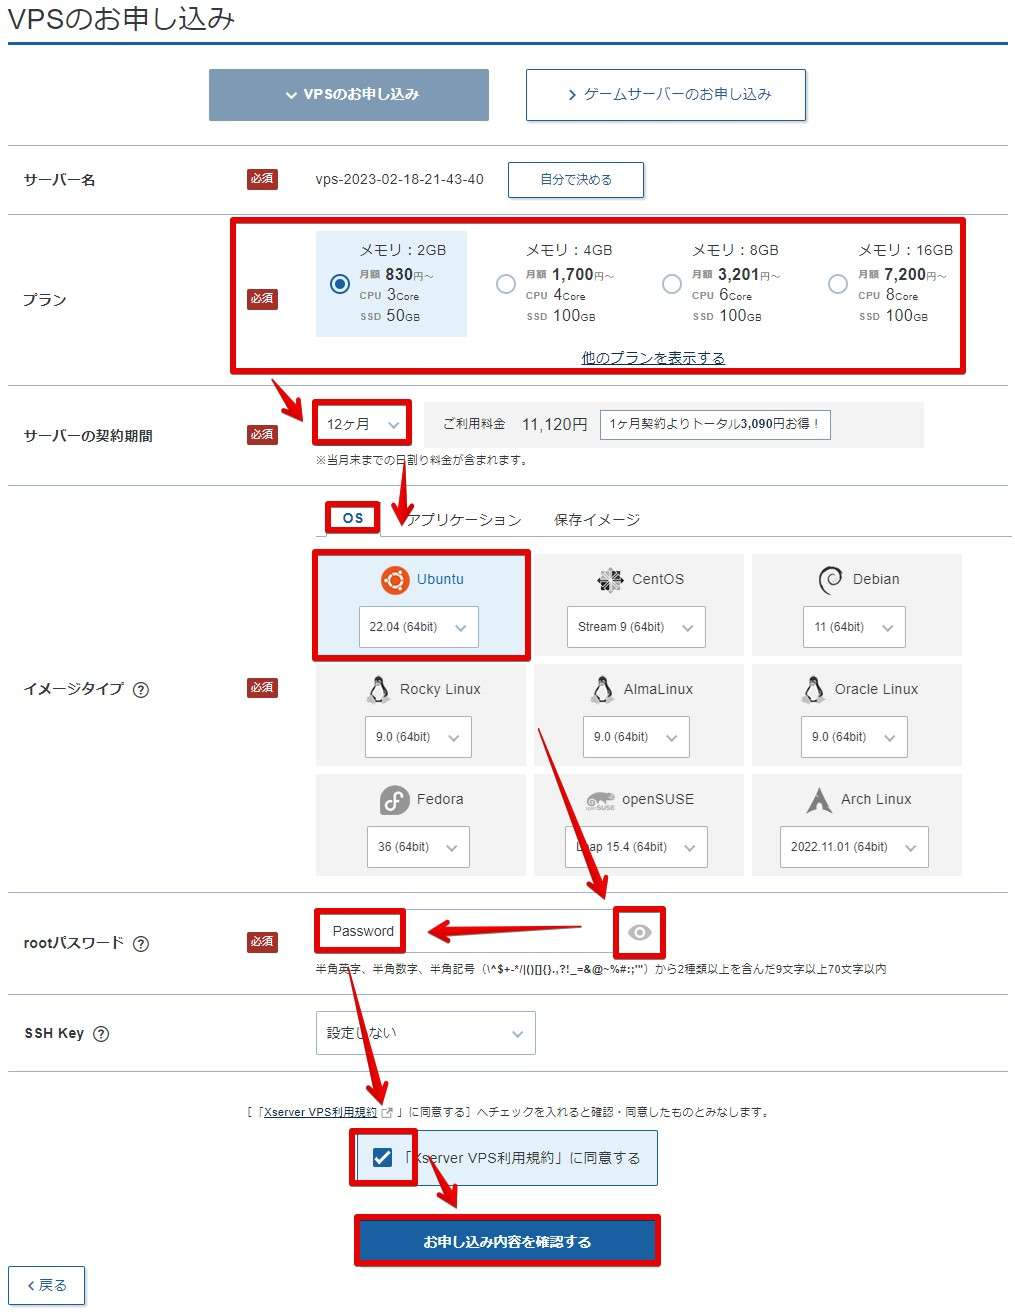Switch to the OS tab
1015x1314 pixels.
pyautogui.click(x=353, y=519)
